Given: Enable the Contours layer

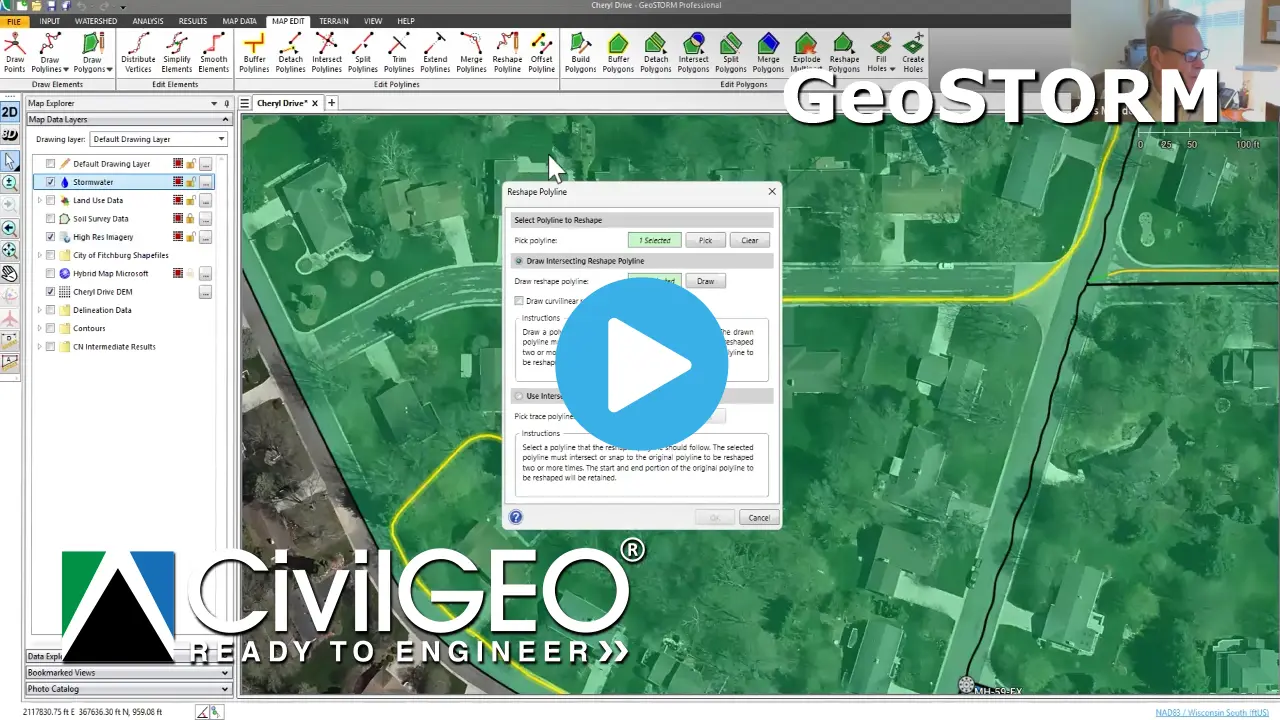Looking at the screenshot, I should pyautogui.click(x=50, y=328).
